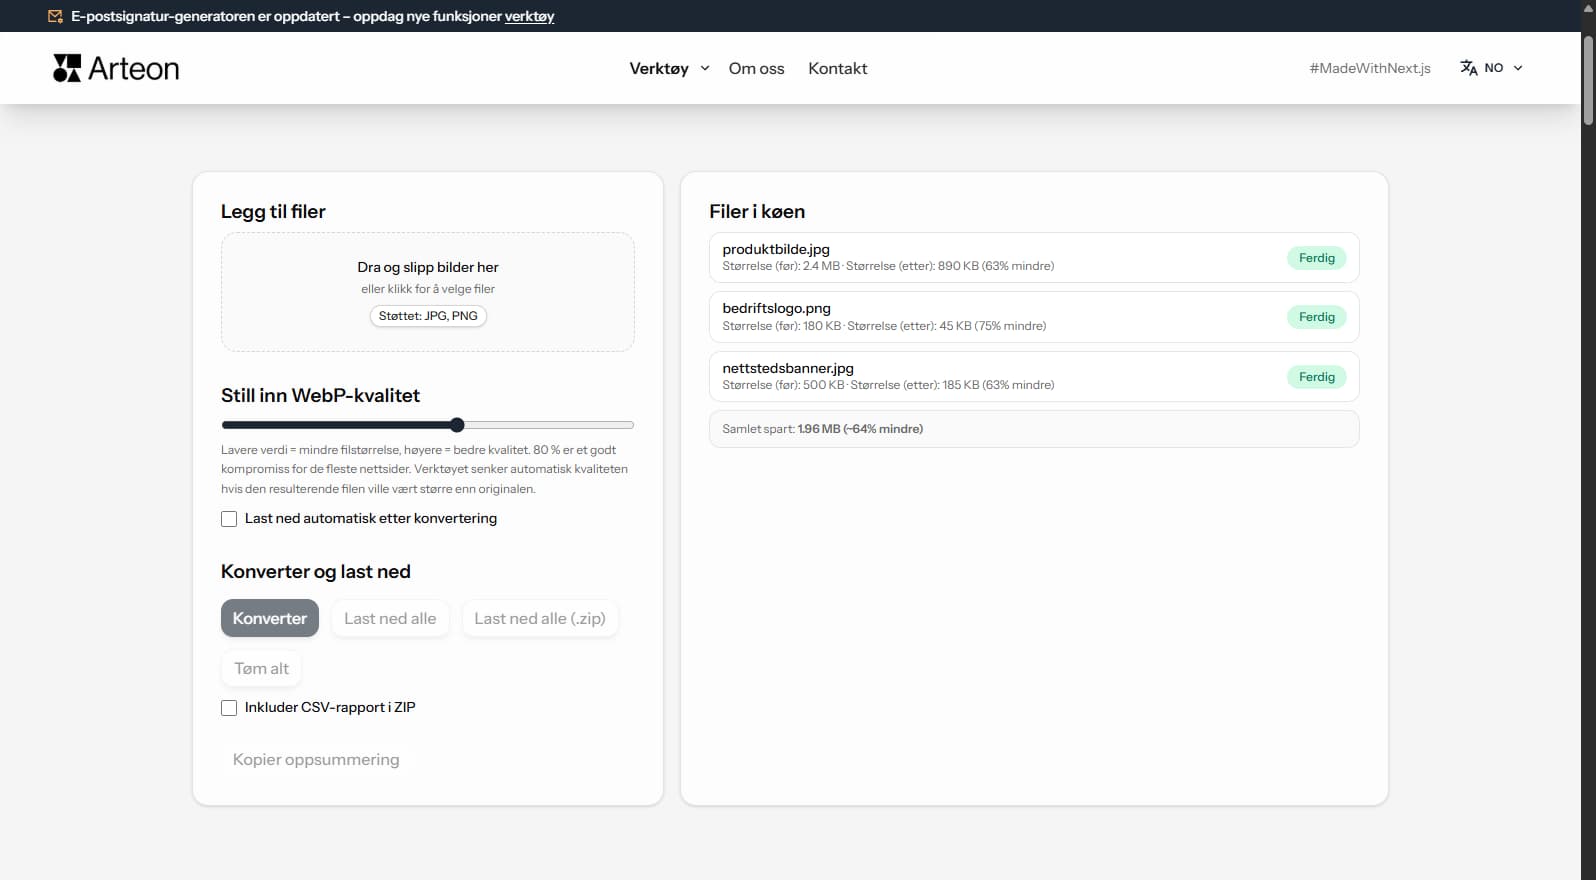Click Last ned alle (.zip) button

(x=539, y=618)
